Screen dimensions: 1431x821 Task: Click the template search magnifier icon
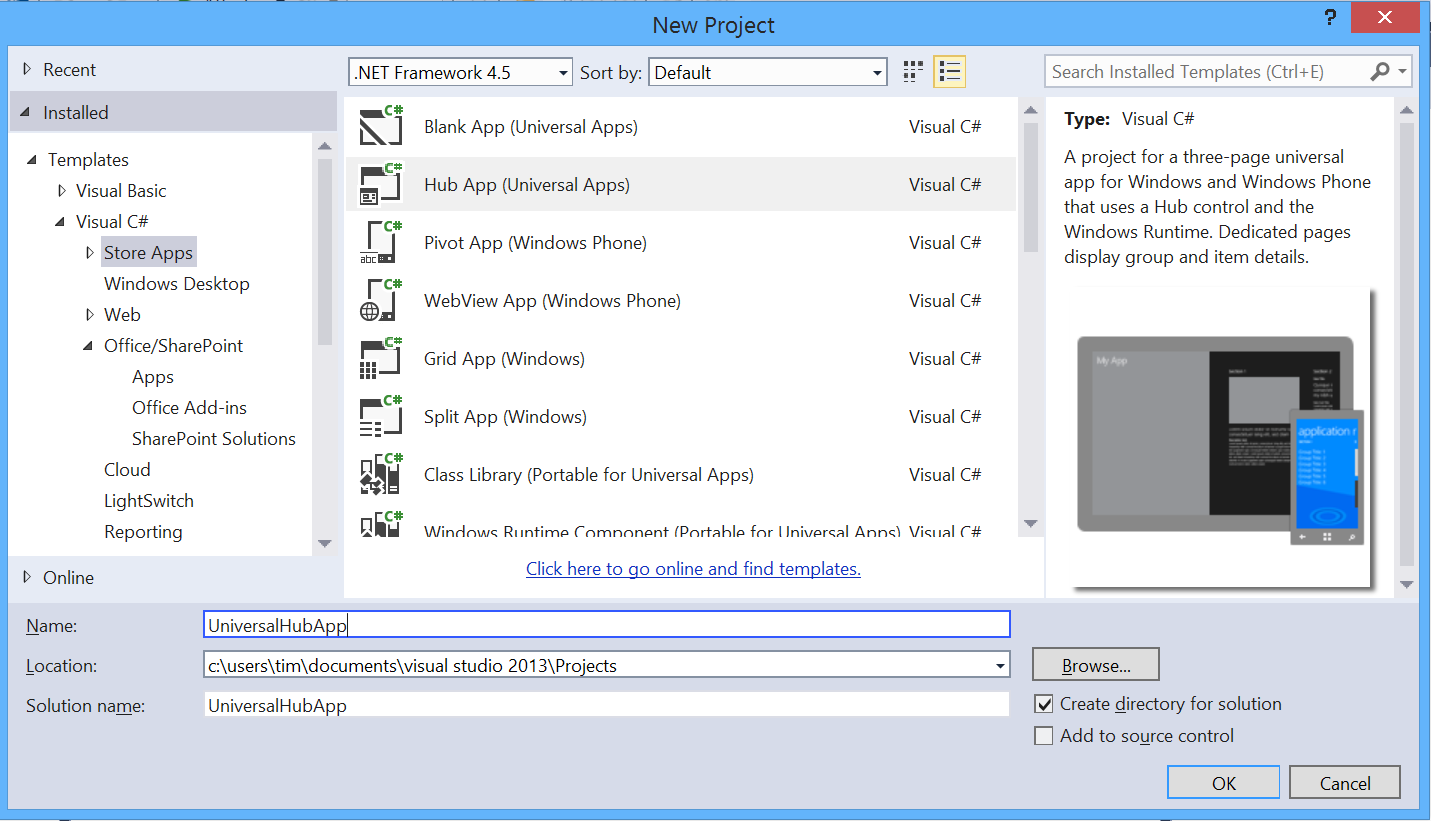tap(1380, 71)
